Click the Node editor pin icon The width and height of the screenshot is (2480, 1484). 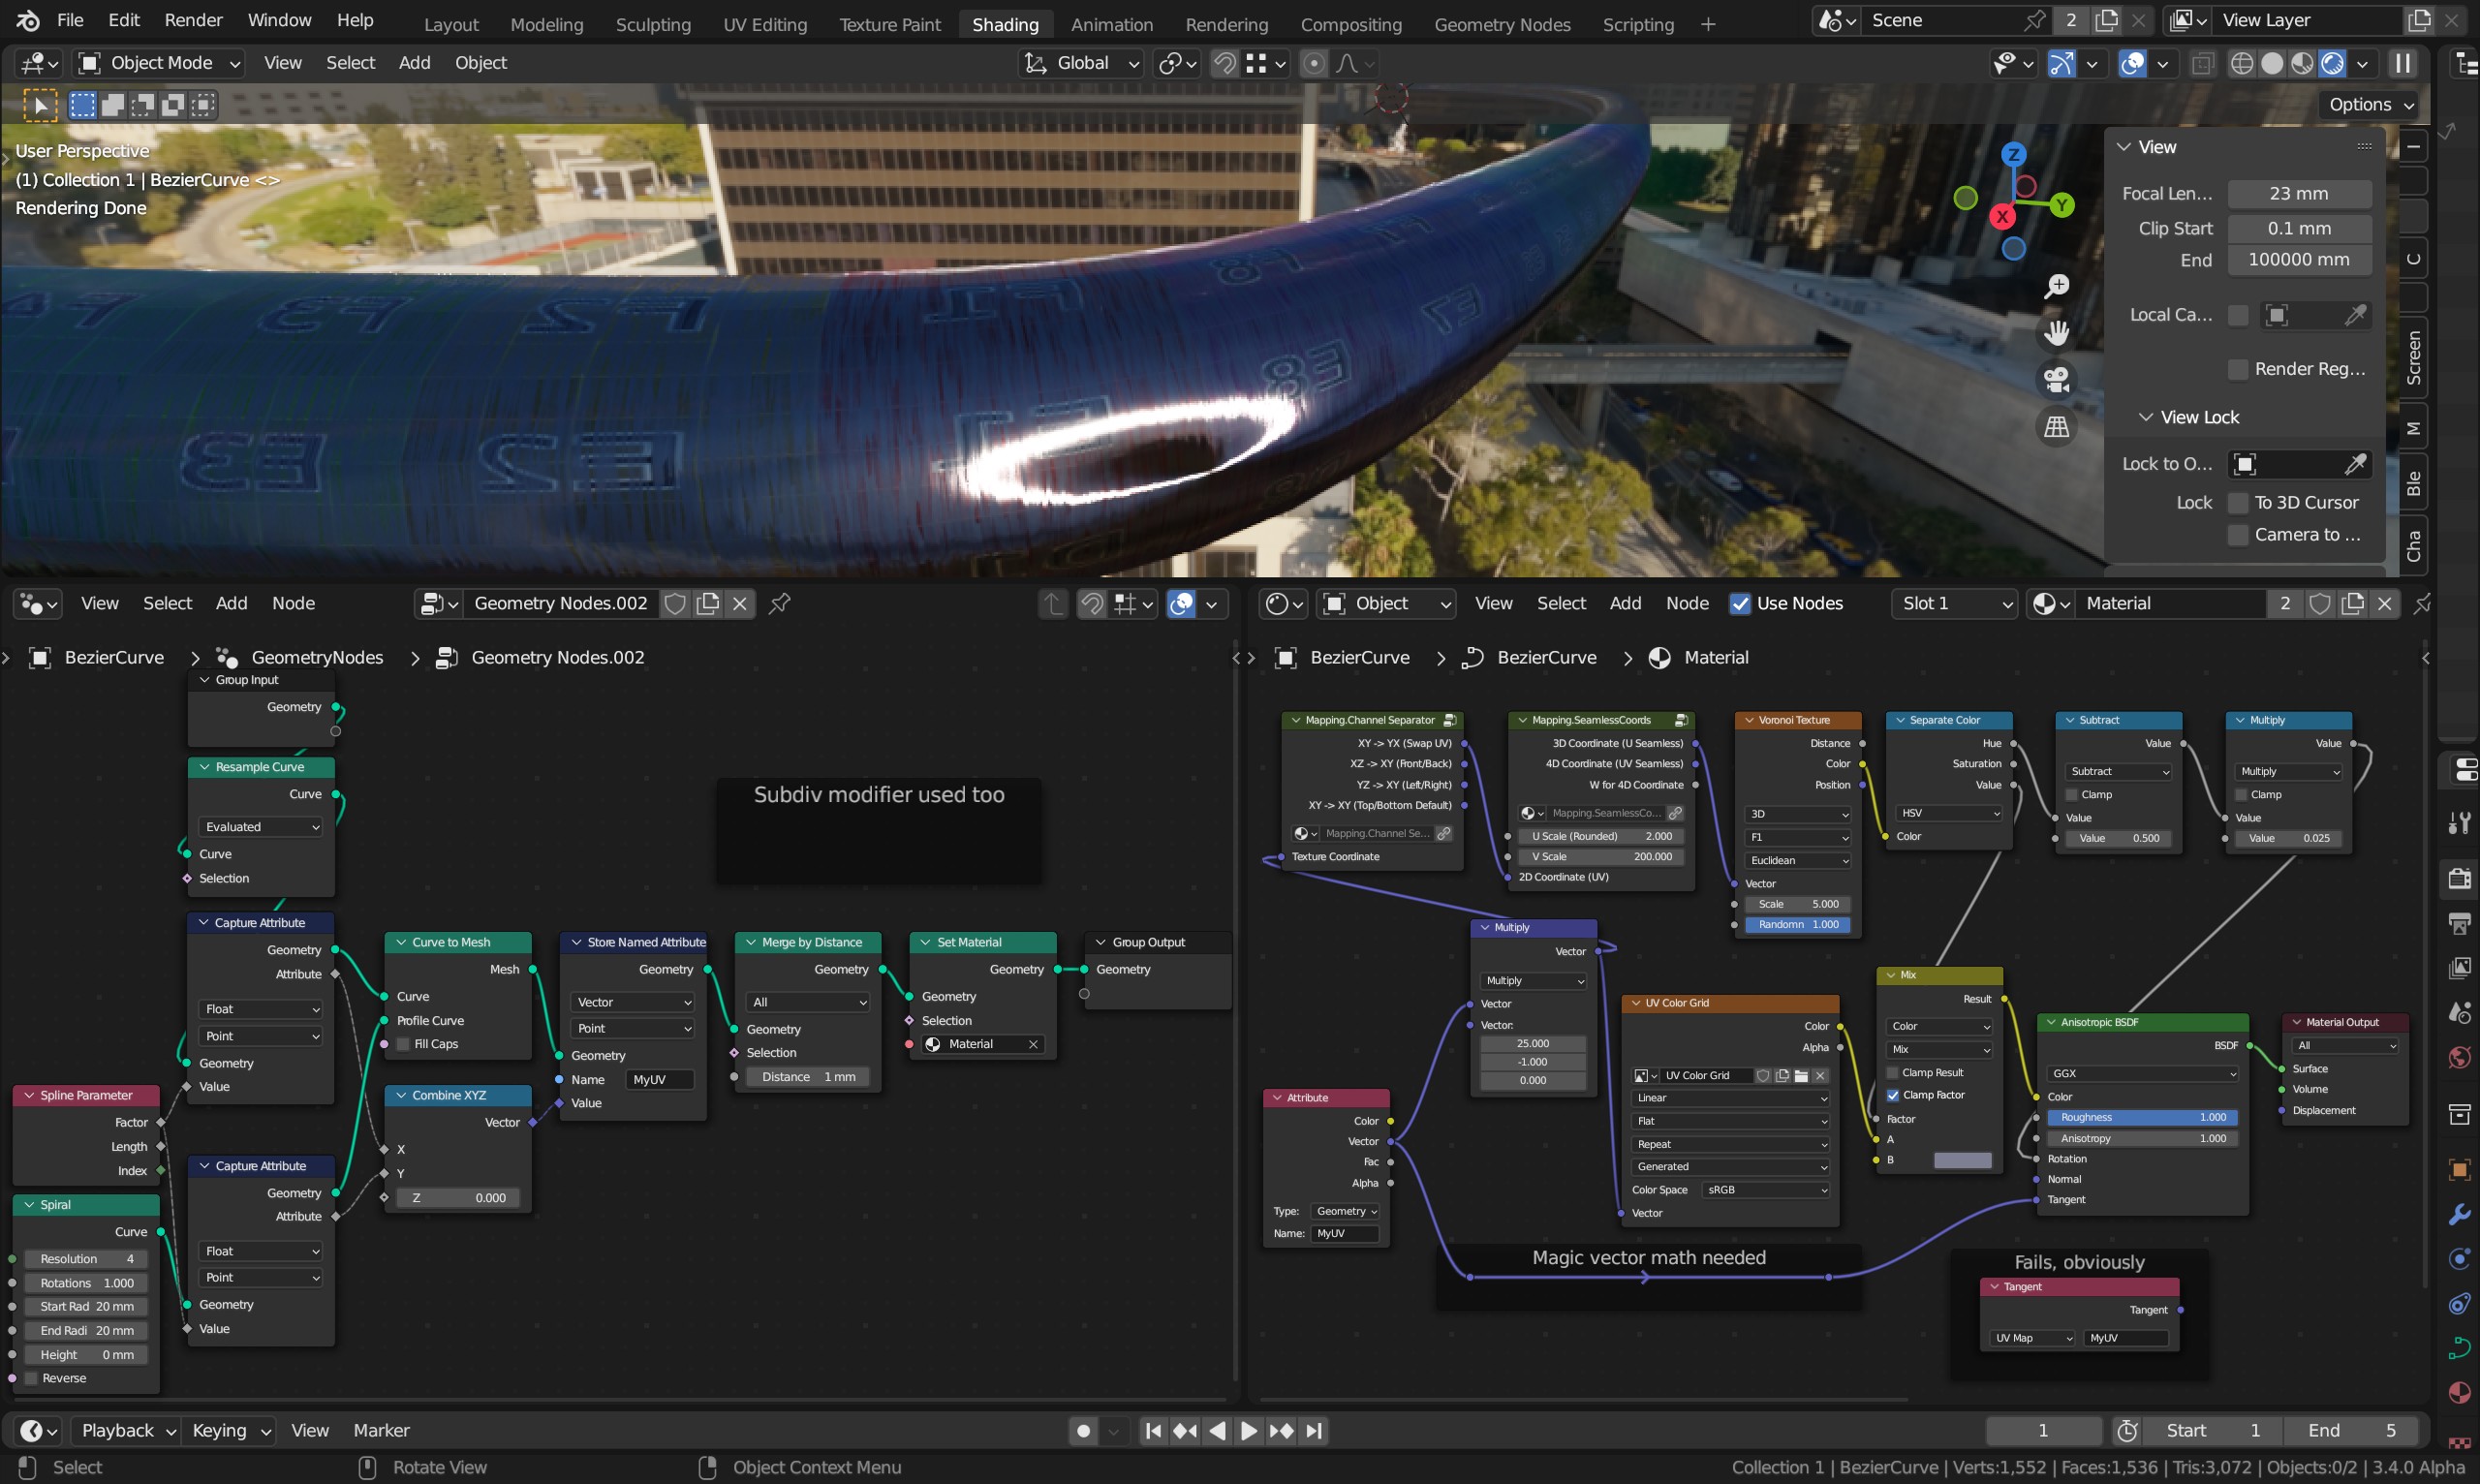tap(779, 603)
